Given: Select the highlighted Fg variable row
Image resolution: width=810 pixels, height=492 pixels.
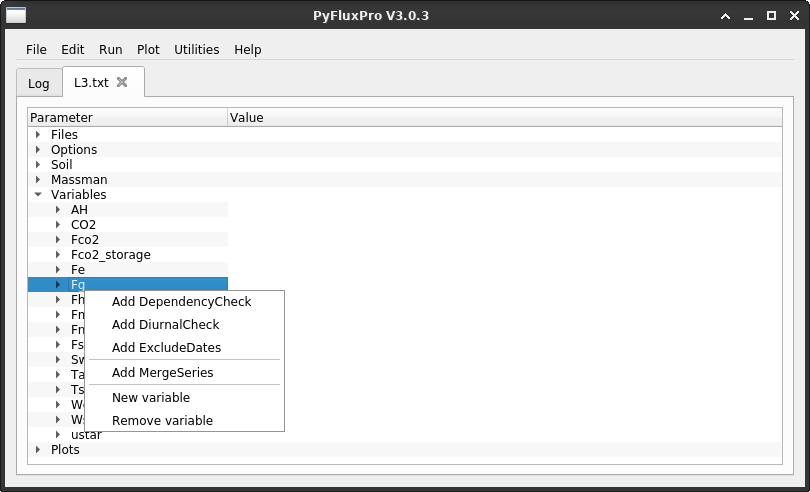Looking at the screenshot, I should coord(128,284).
